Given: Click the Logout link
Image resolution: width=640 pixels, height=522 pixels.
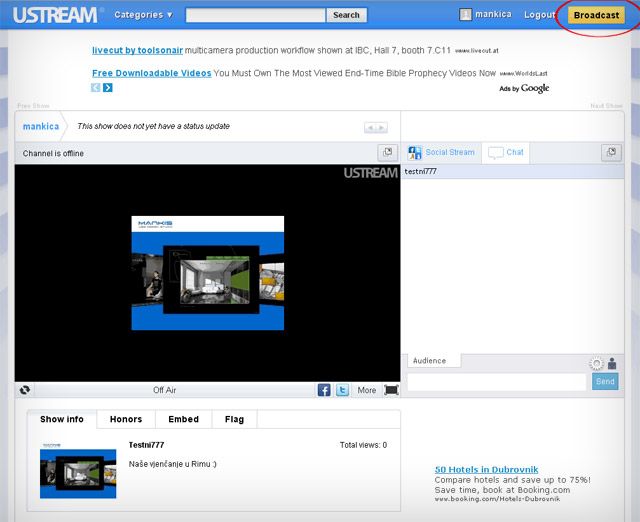Looking at the screenshot, I should tap(539, 15).
